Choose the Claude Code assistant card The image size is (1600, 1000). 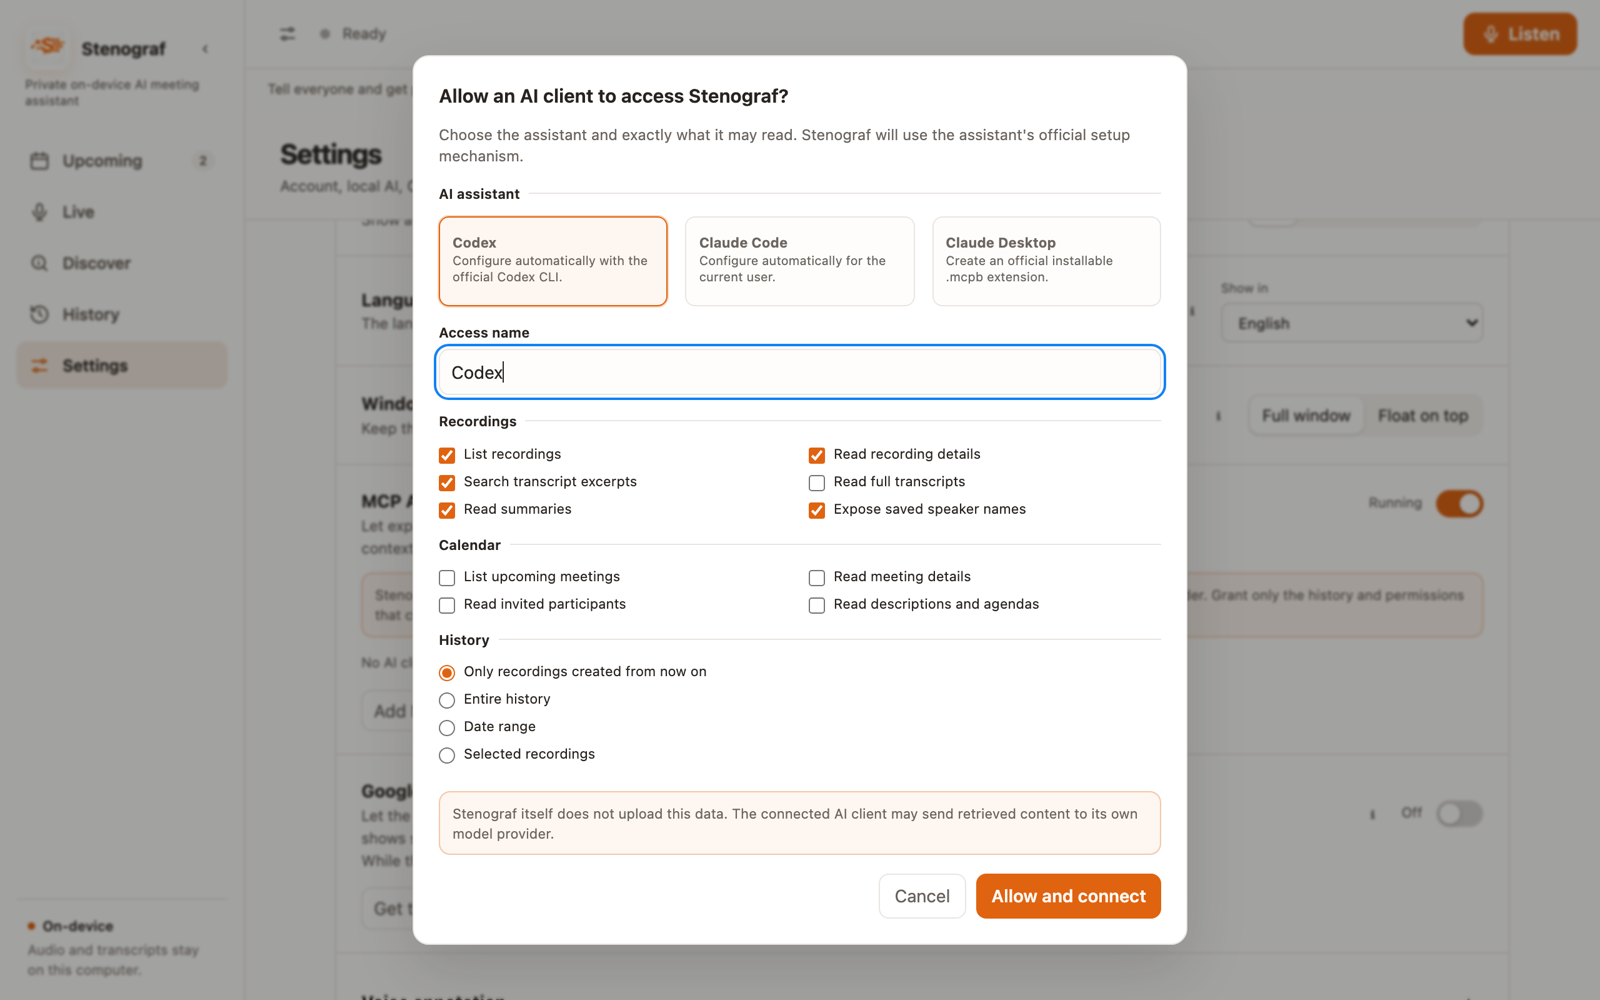point(800,261)
